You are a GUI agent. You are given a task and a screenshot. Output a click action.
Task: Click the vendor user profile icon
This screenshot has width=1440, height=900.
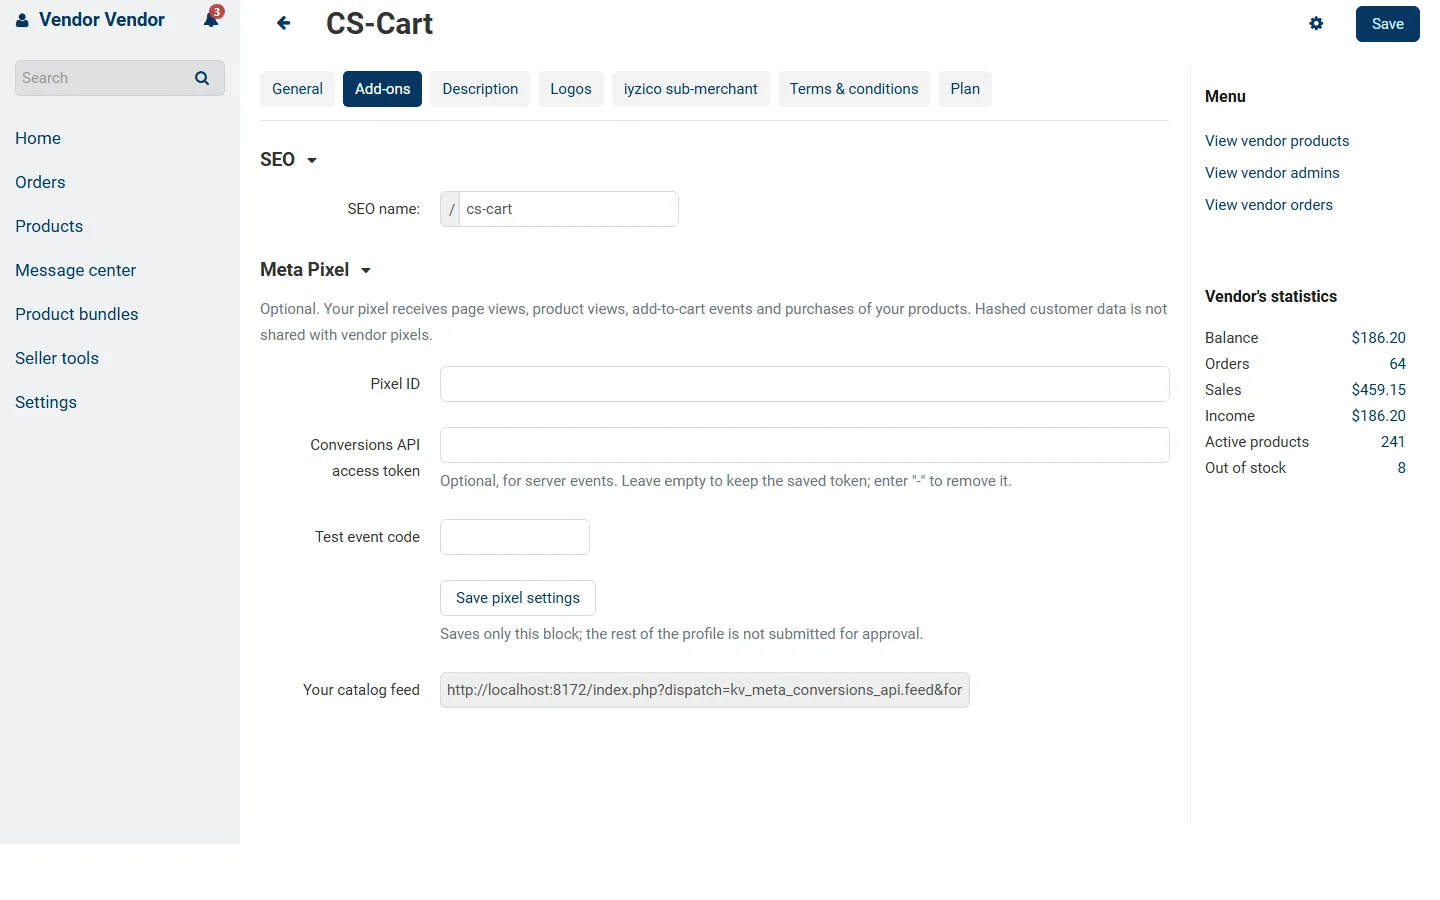pyautogui.click(x=22, y=20)
